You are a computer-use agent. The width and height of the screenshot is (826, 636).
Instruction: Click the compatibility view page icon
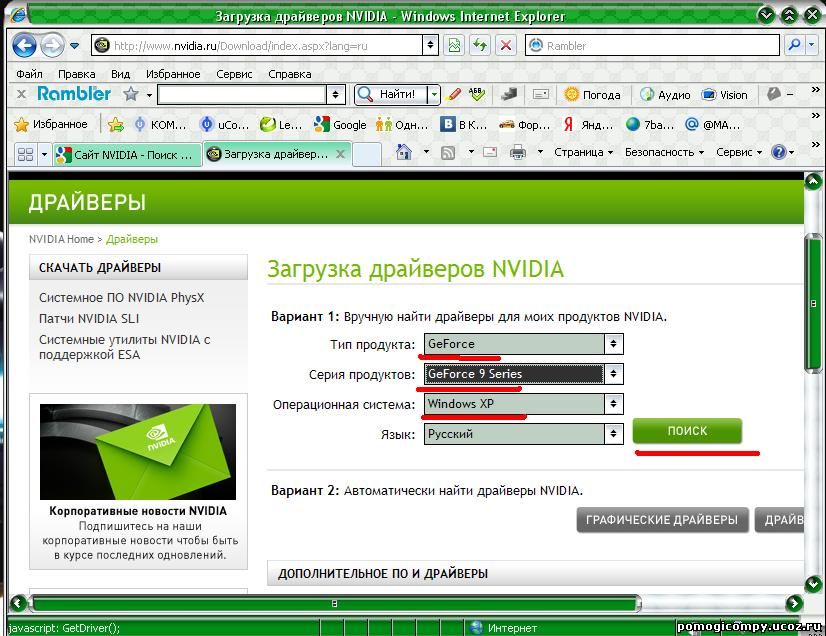pos(454,46)
